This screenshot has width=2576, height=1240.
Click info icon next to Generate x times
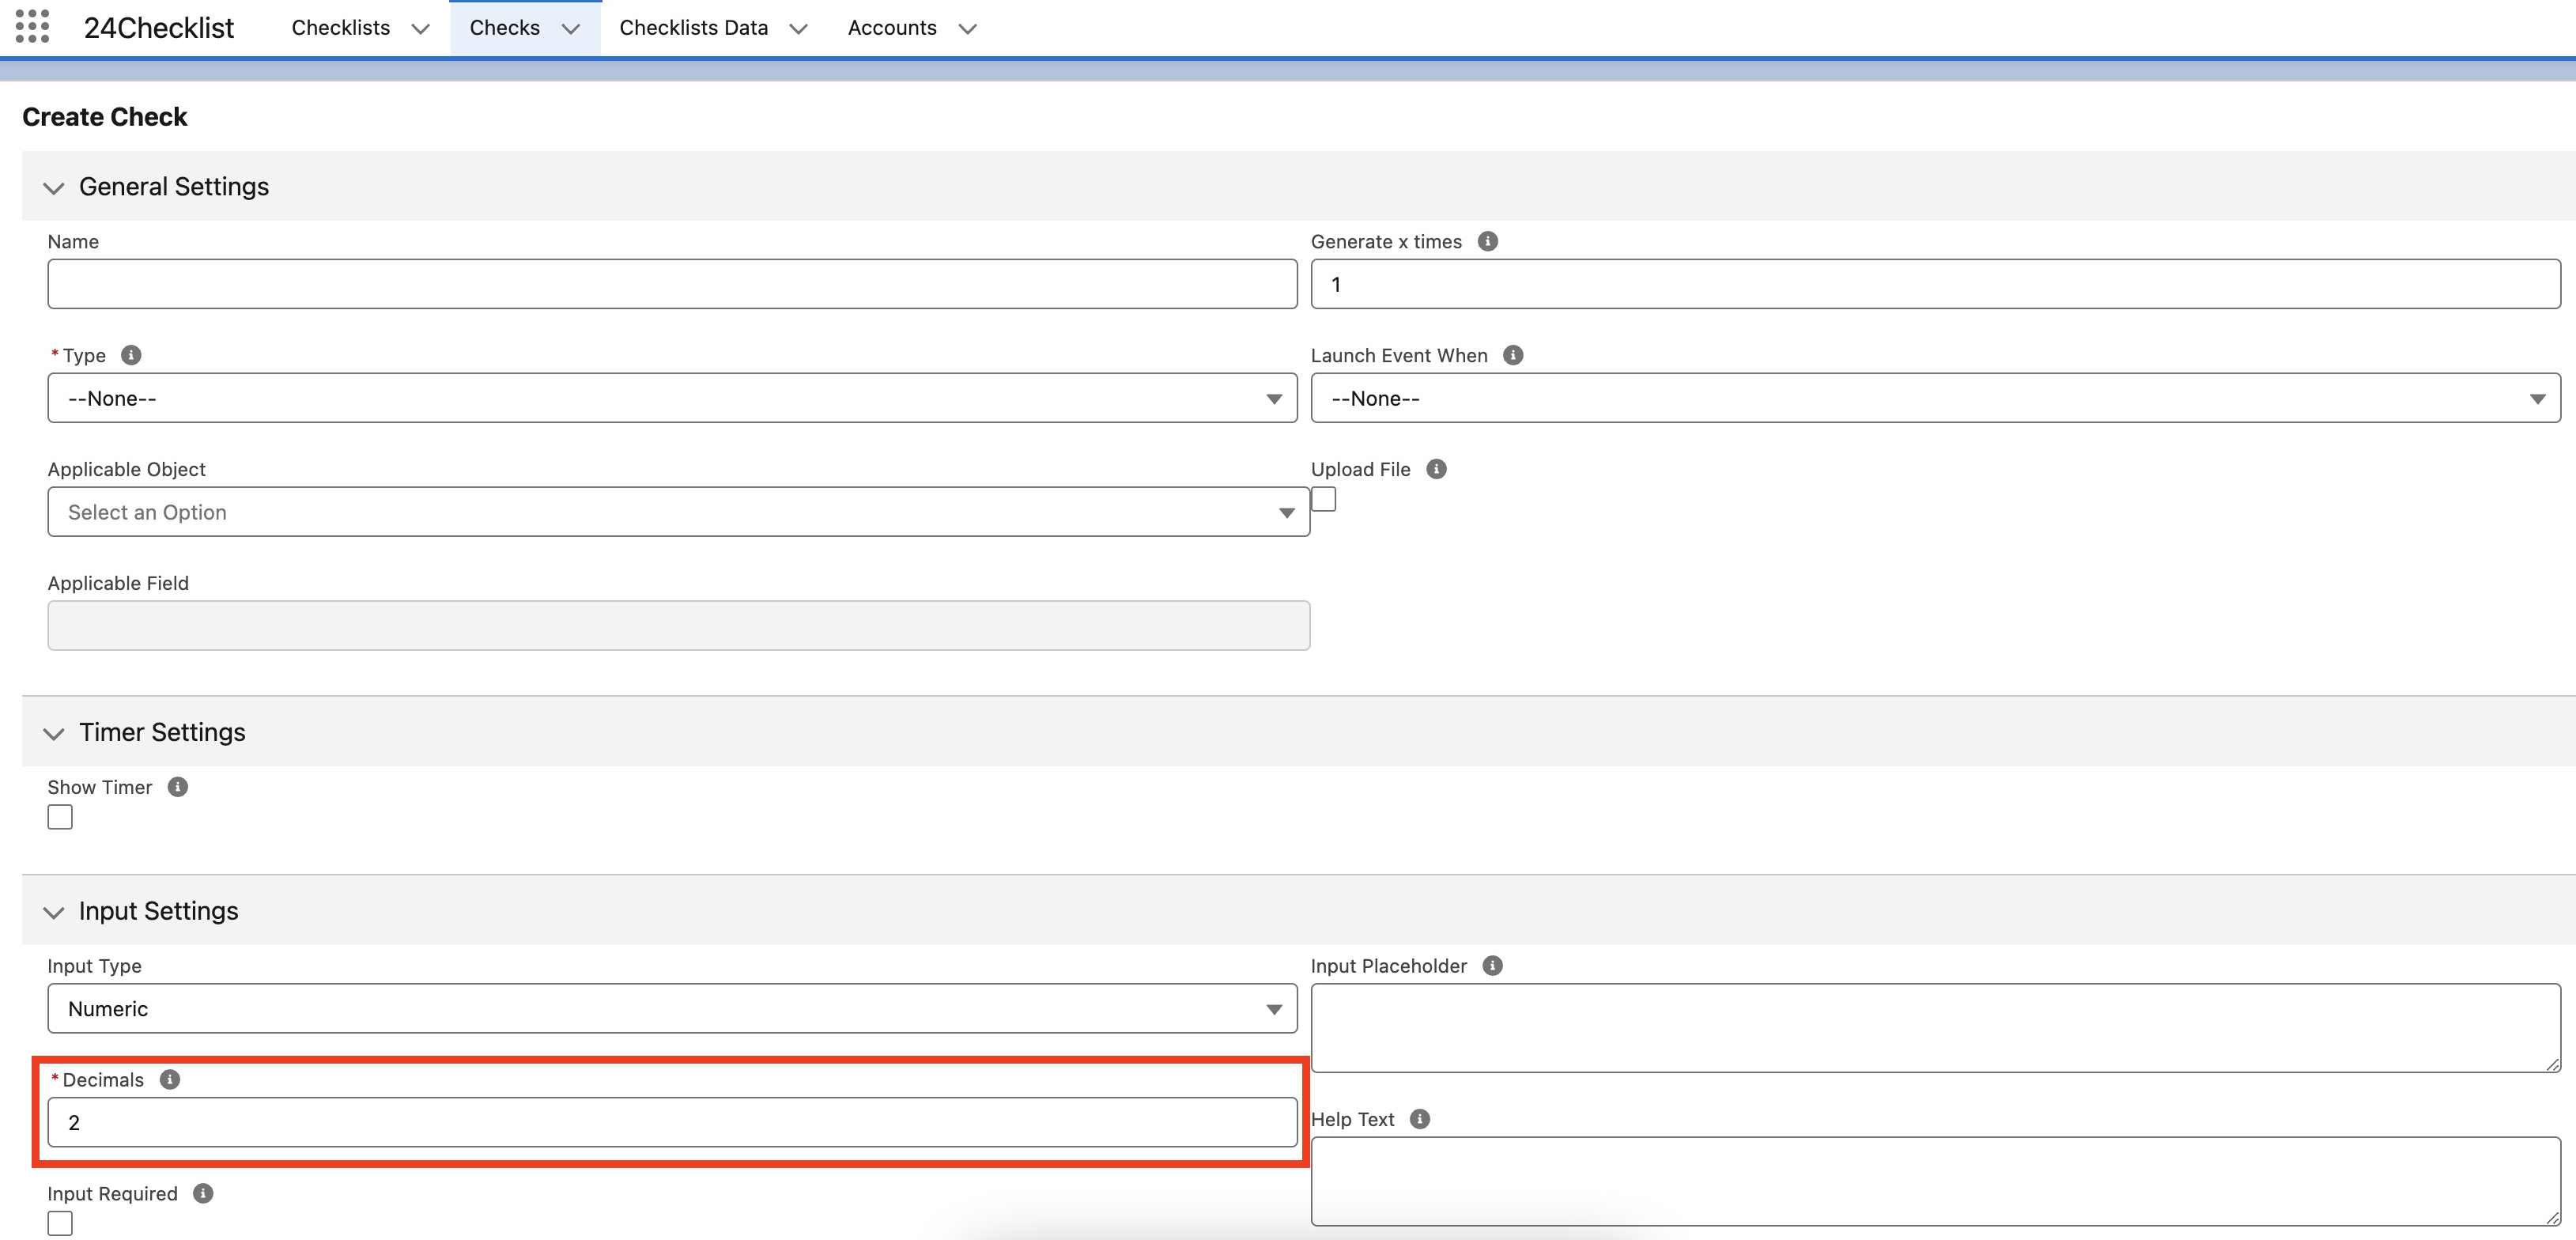pyautogui.click(x=1487, y=241)
